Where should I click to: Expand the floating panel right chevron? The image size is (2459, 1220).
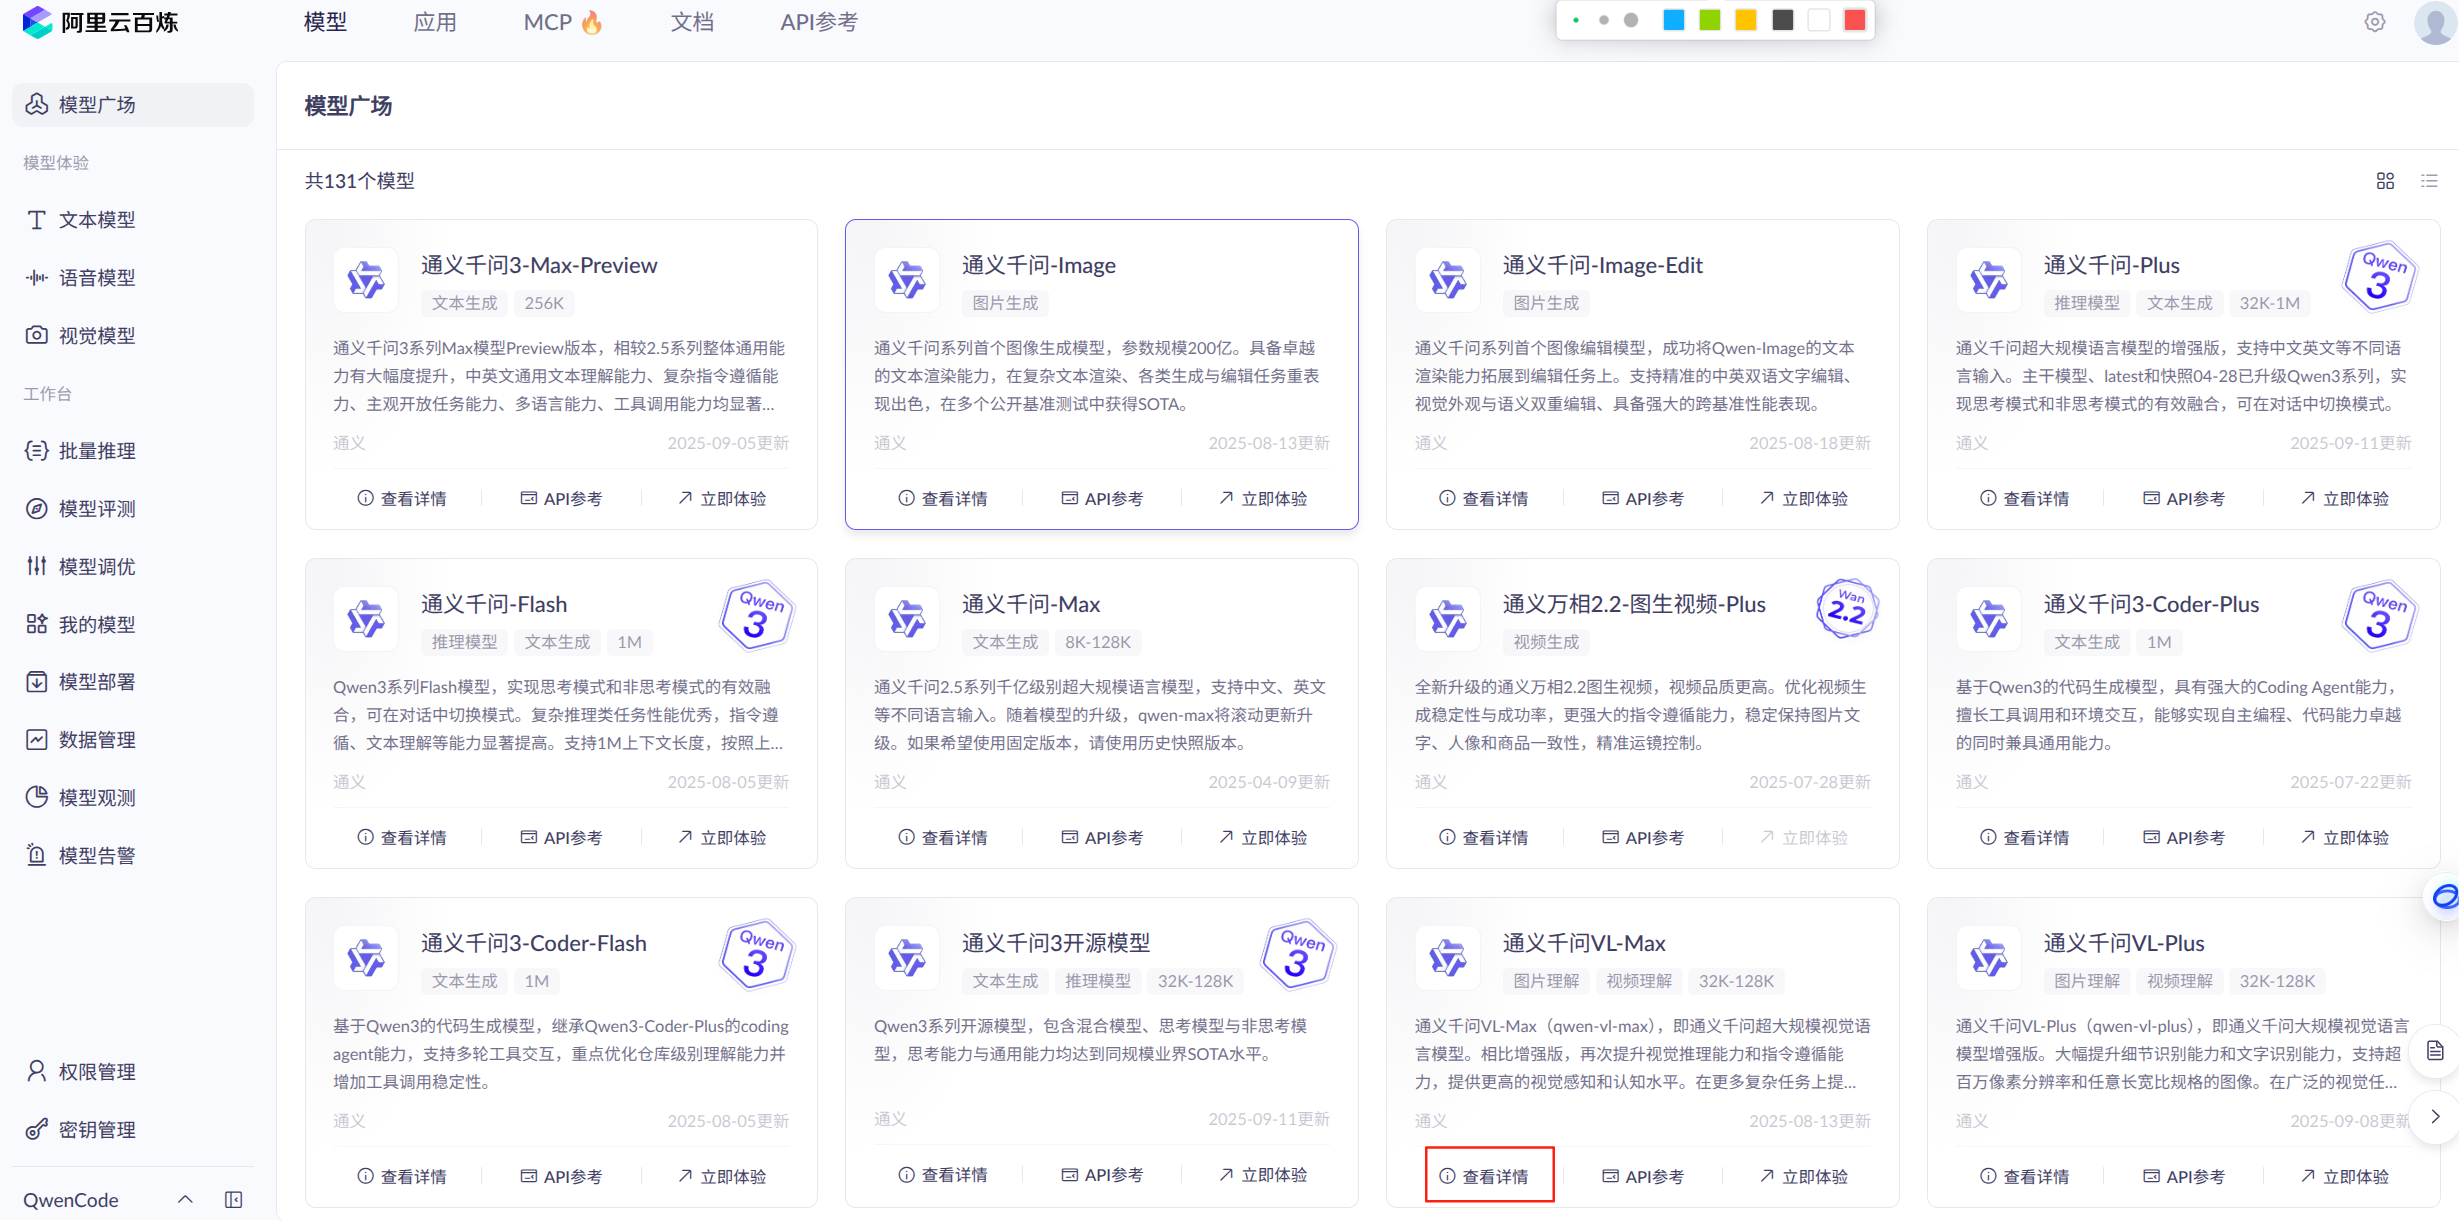coord(2435,1116)
